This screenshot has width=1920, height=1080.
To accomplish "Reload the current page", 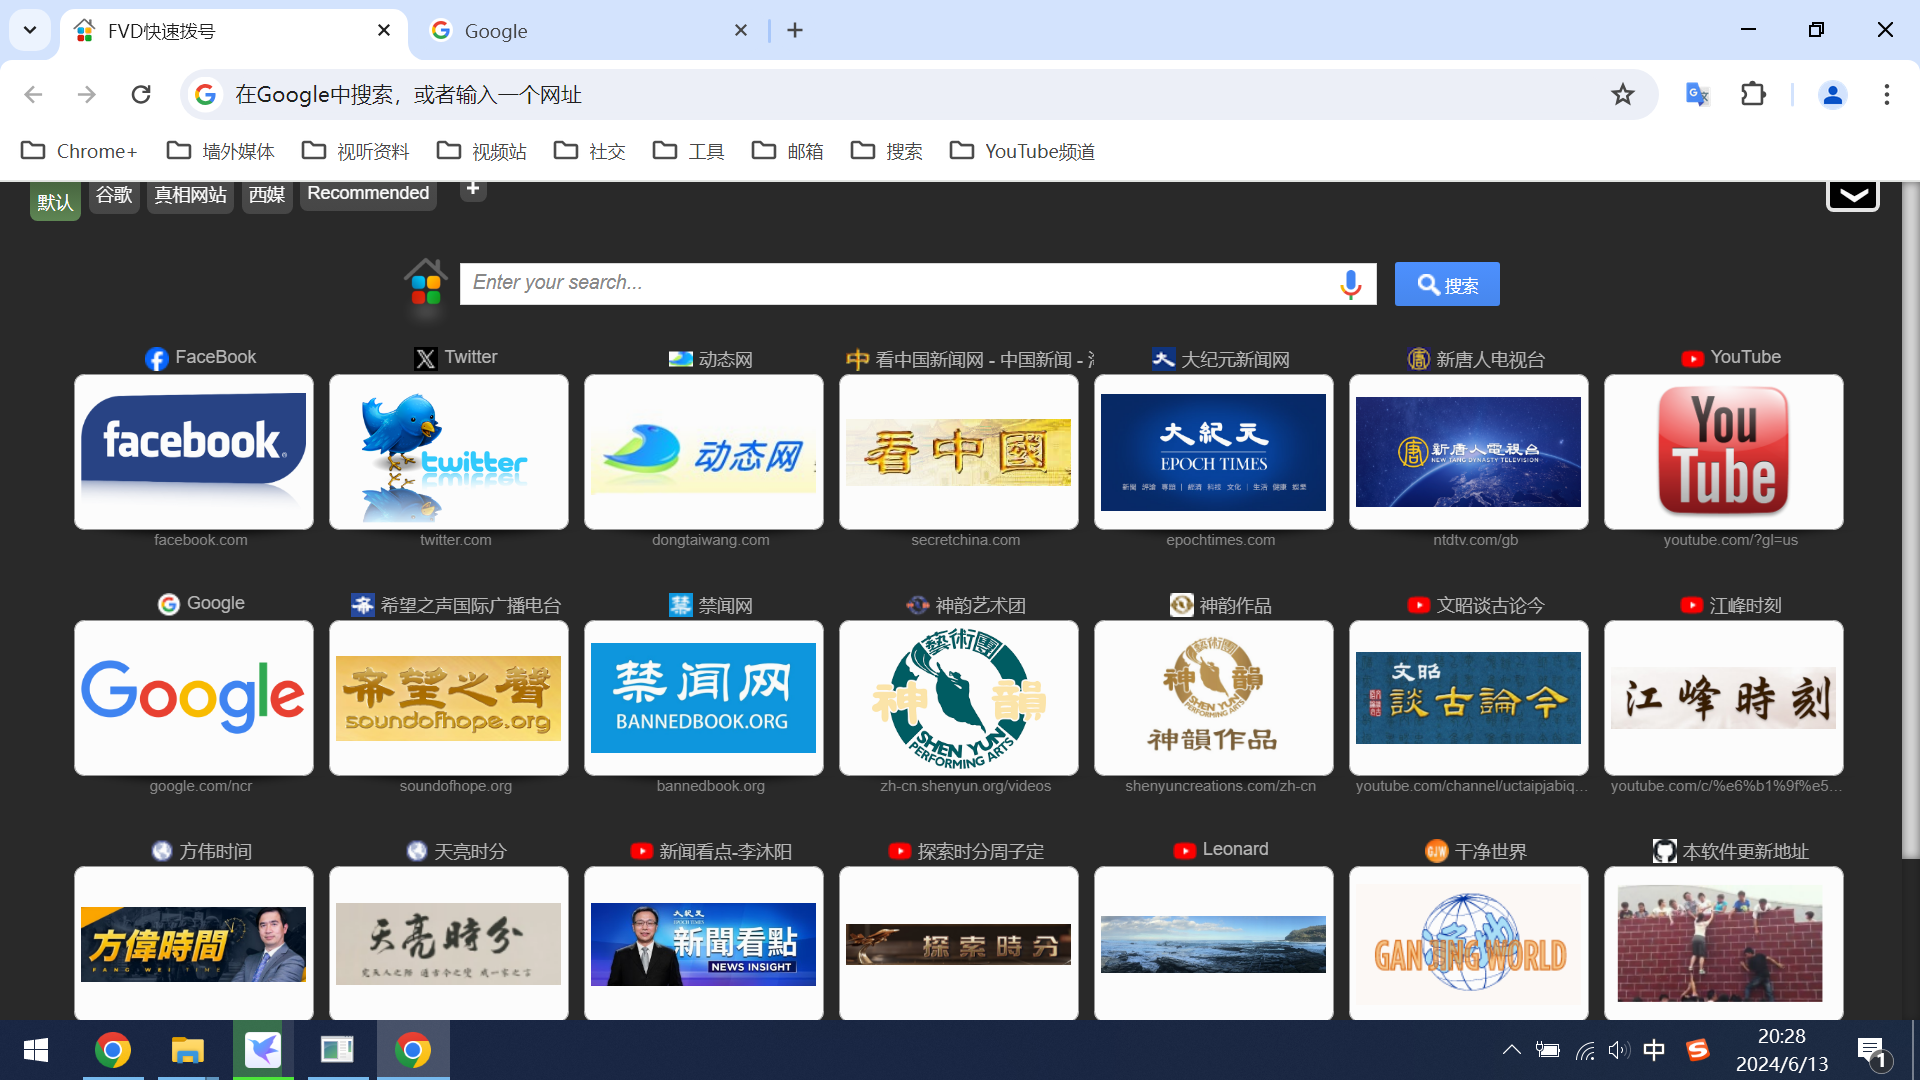I will 141,94.
